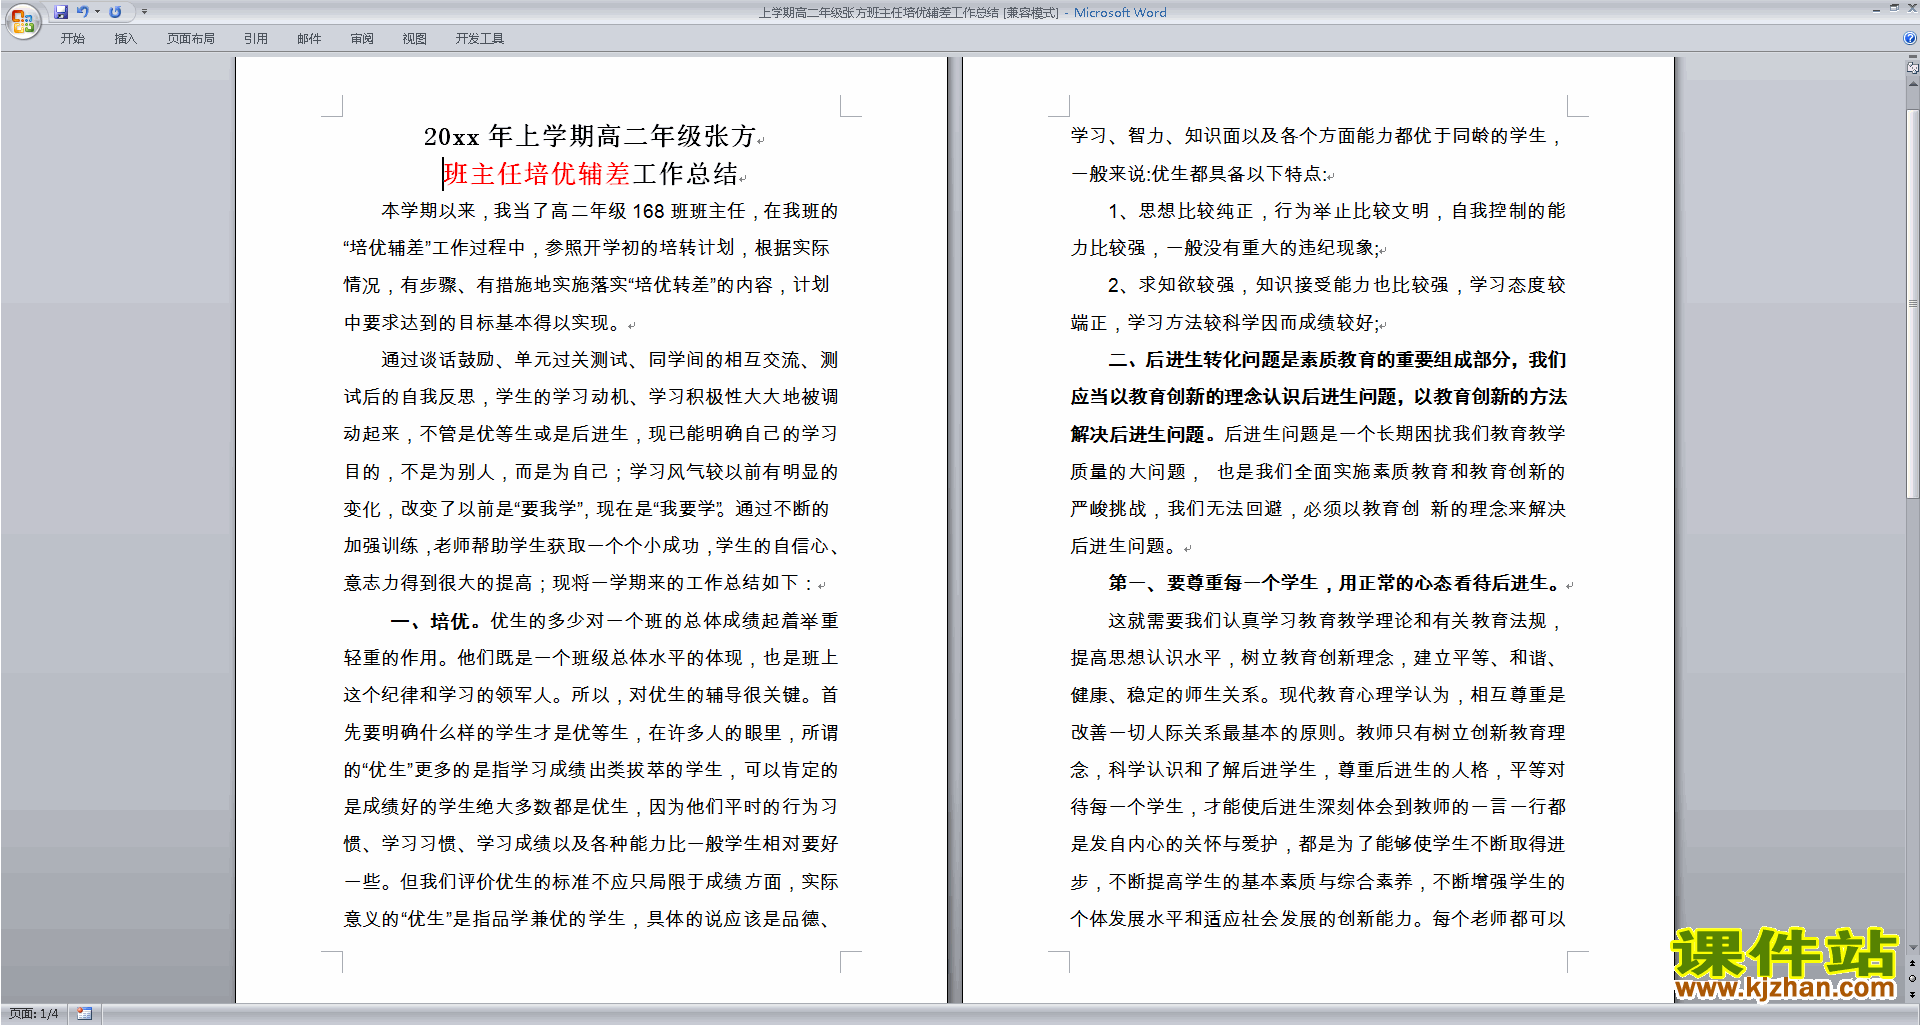The height and width of the screenshot is (1025, 1920).
Task: Open the Office Button menu
Action: tap(22, 20)
